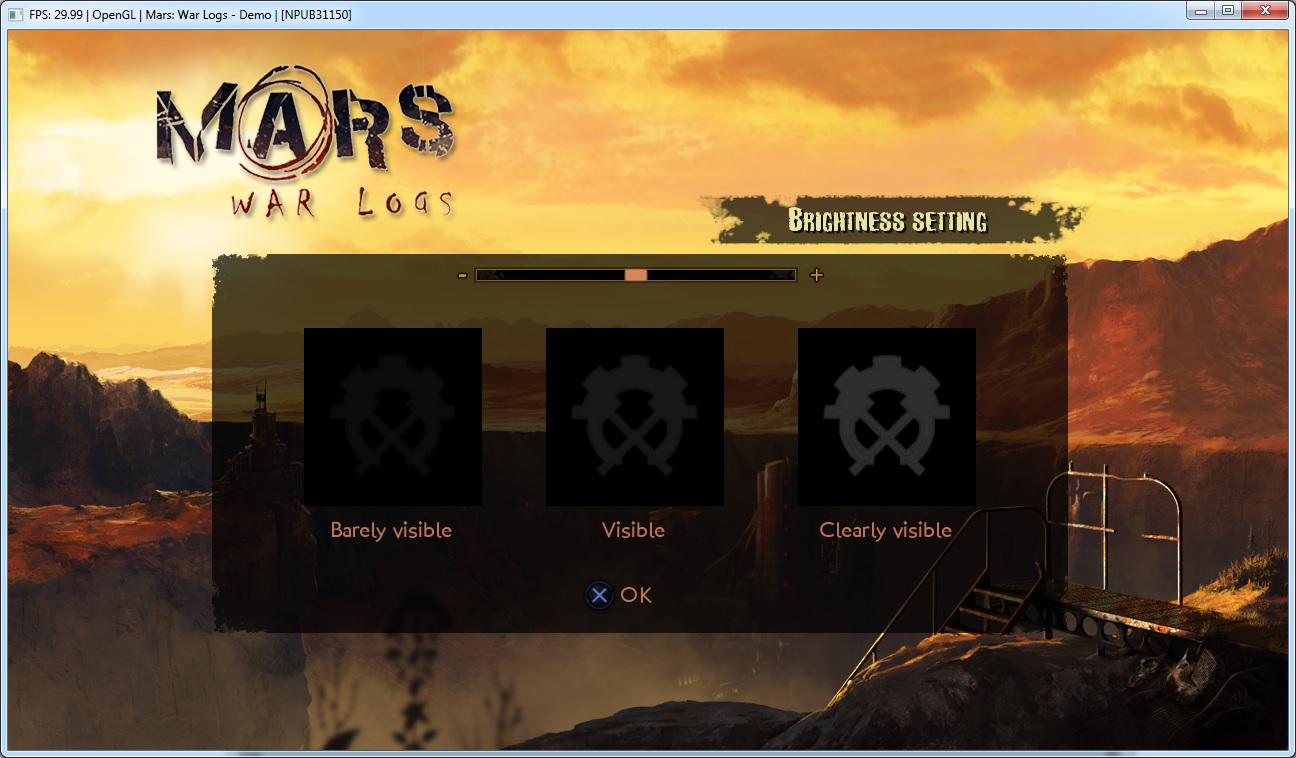This screenshot has height=758, width=1296.
Task: Close the Mars: War Logs window
Action: pos(1265,11)
